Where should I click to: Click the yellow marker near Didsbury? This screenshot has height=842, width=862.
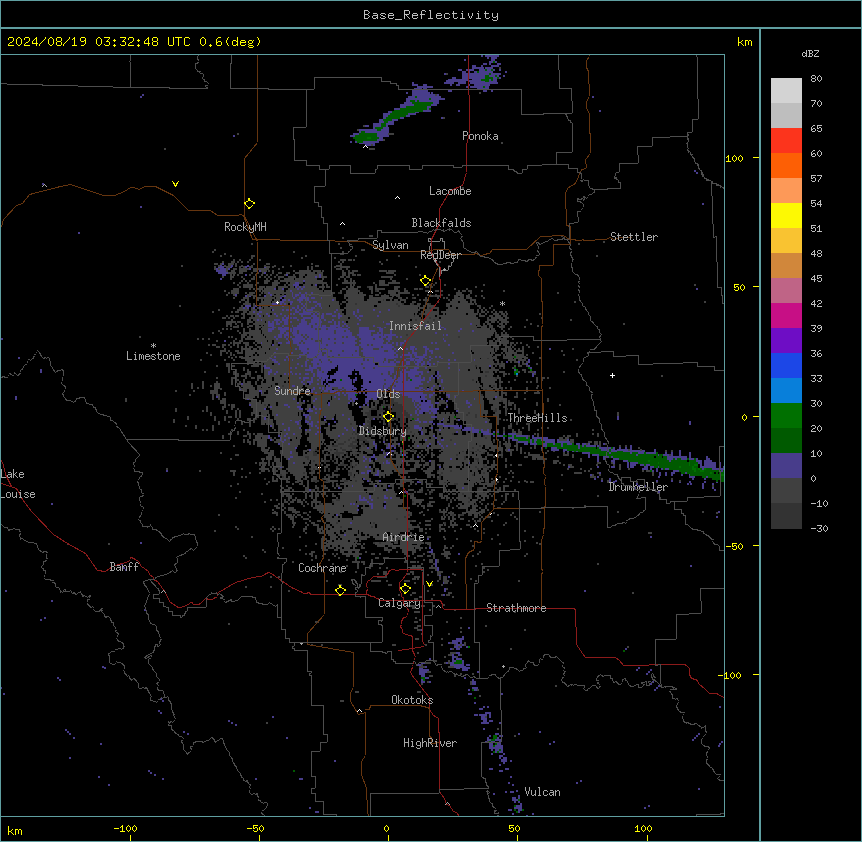point(388,416)
